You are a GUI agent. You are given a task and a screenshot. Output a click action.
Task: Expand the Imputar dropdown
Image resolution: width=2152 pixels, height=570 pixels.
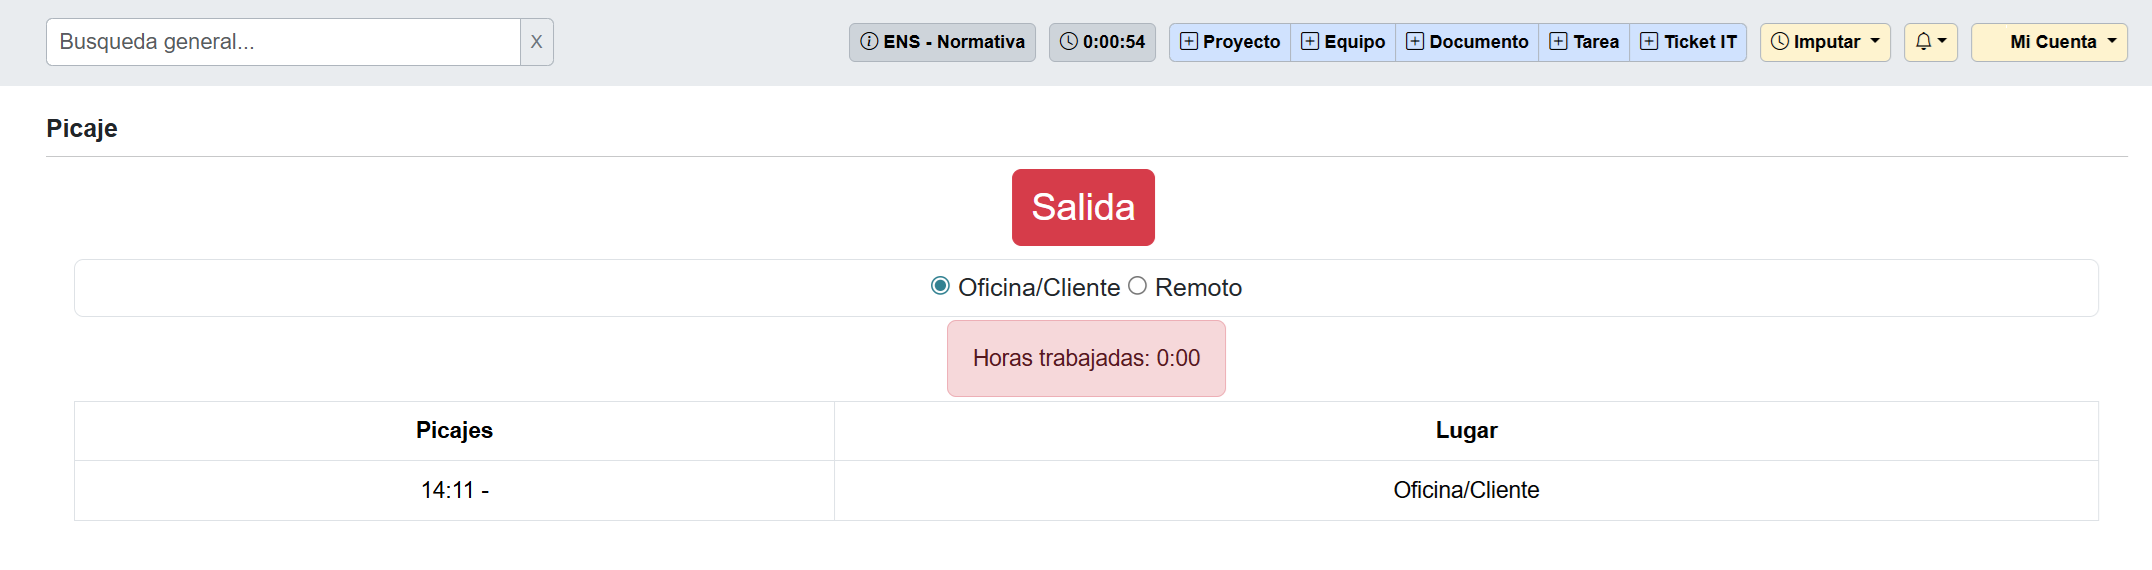1825,42
